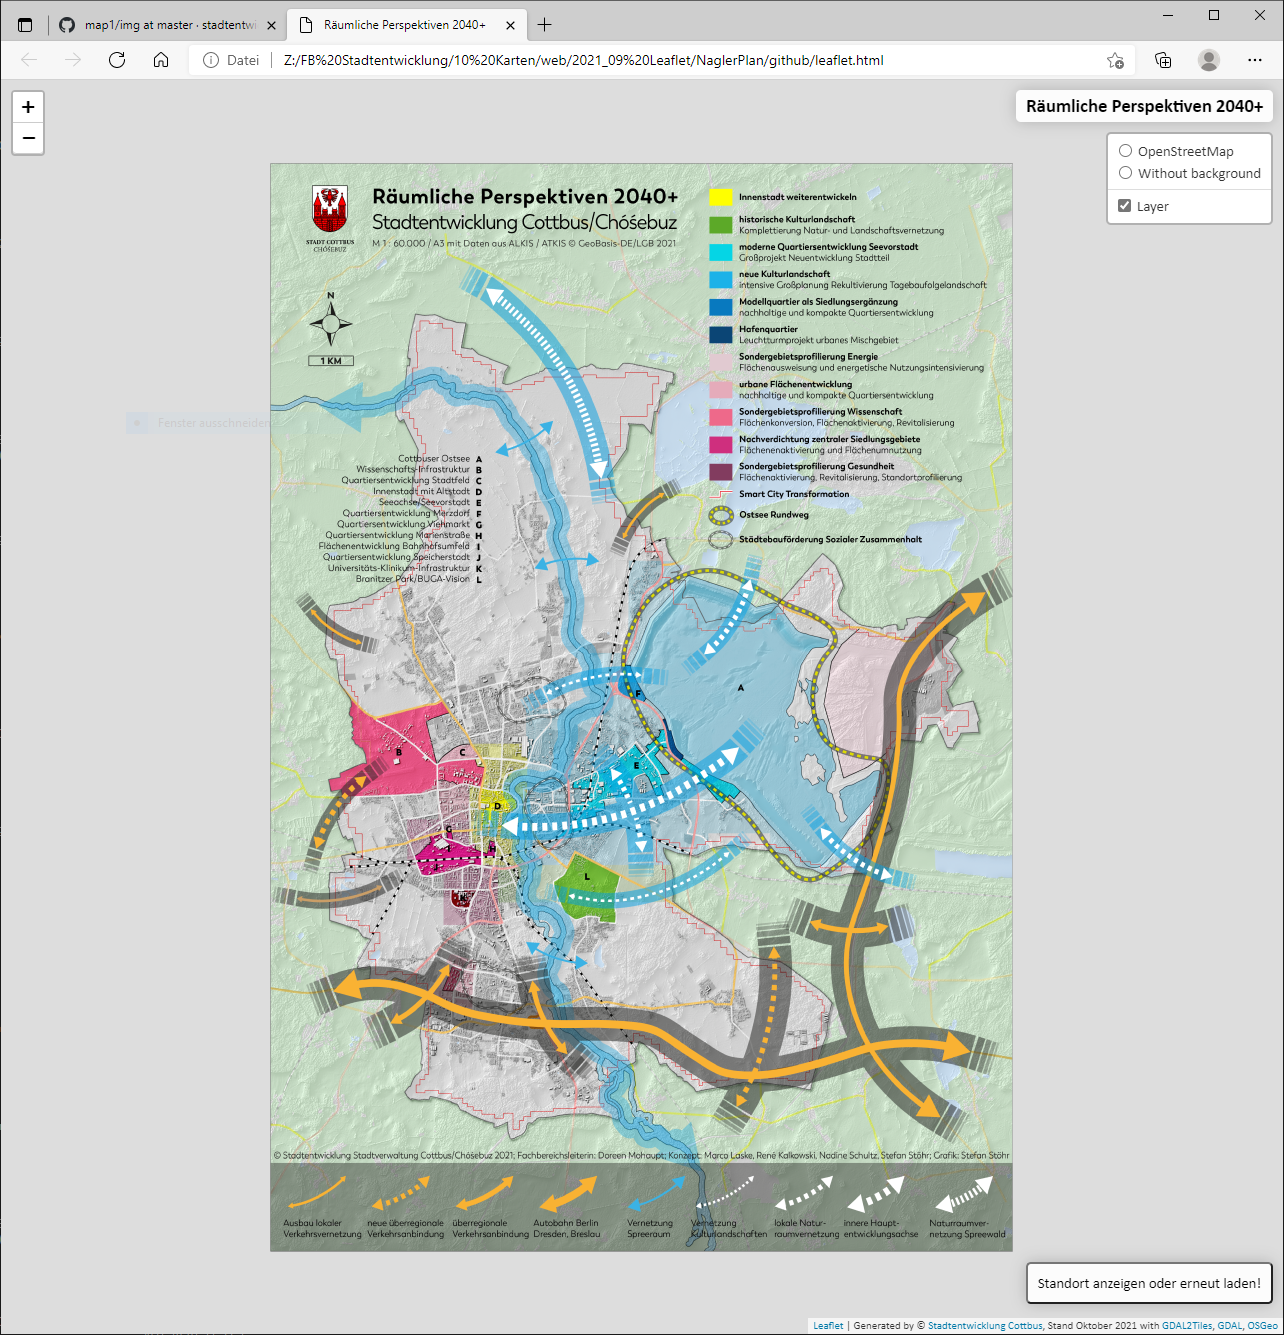
Task: Open a new browser tab
Action: point(545,25)
